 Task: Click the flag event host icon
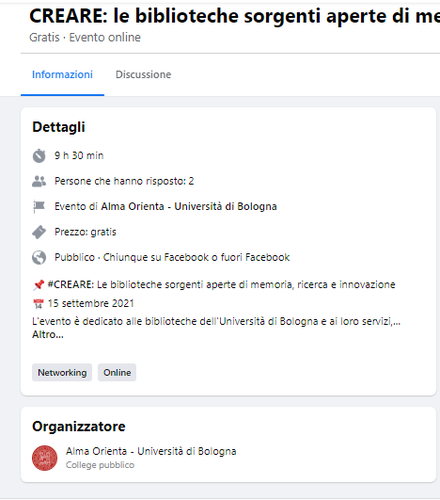(39, 207)
